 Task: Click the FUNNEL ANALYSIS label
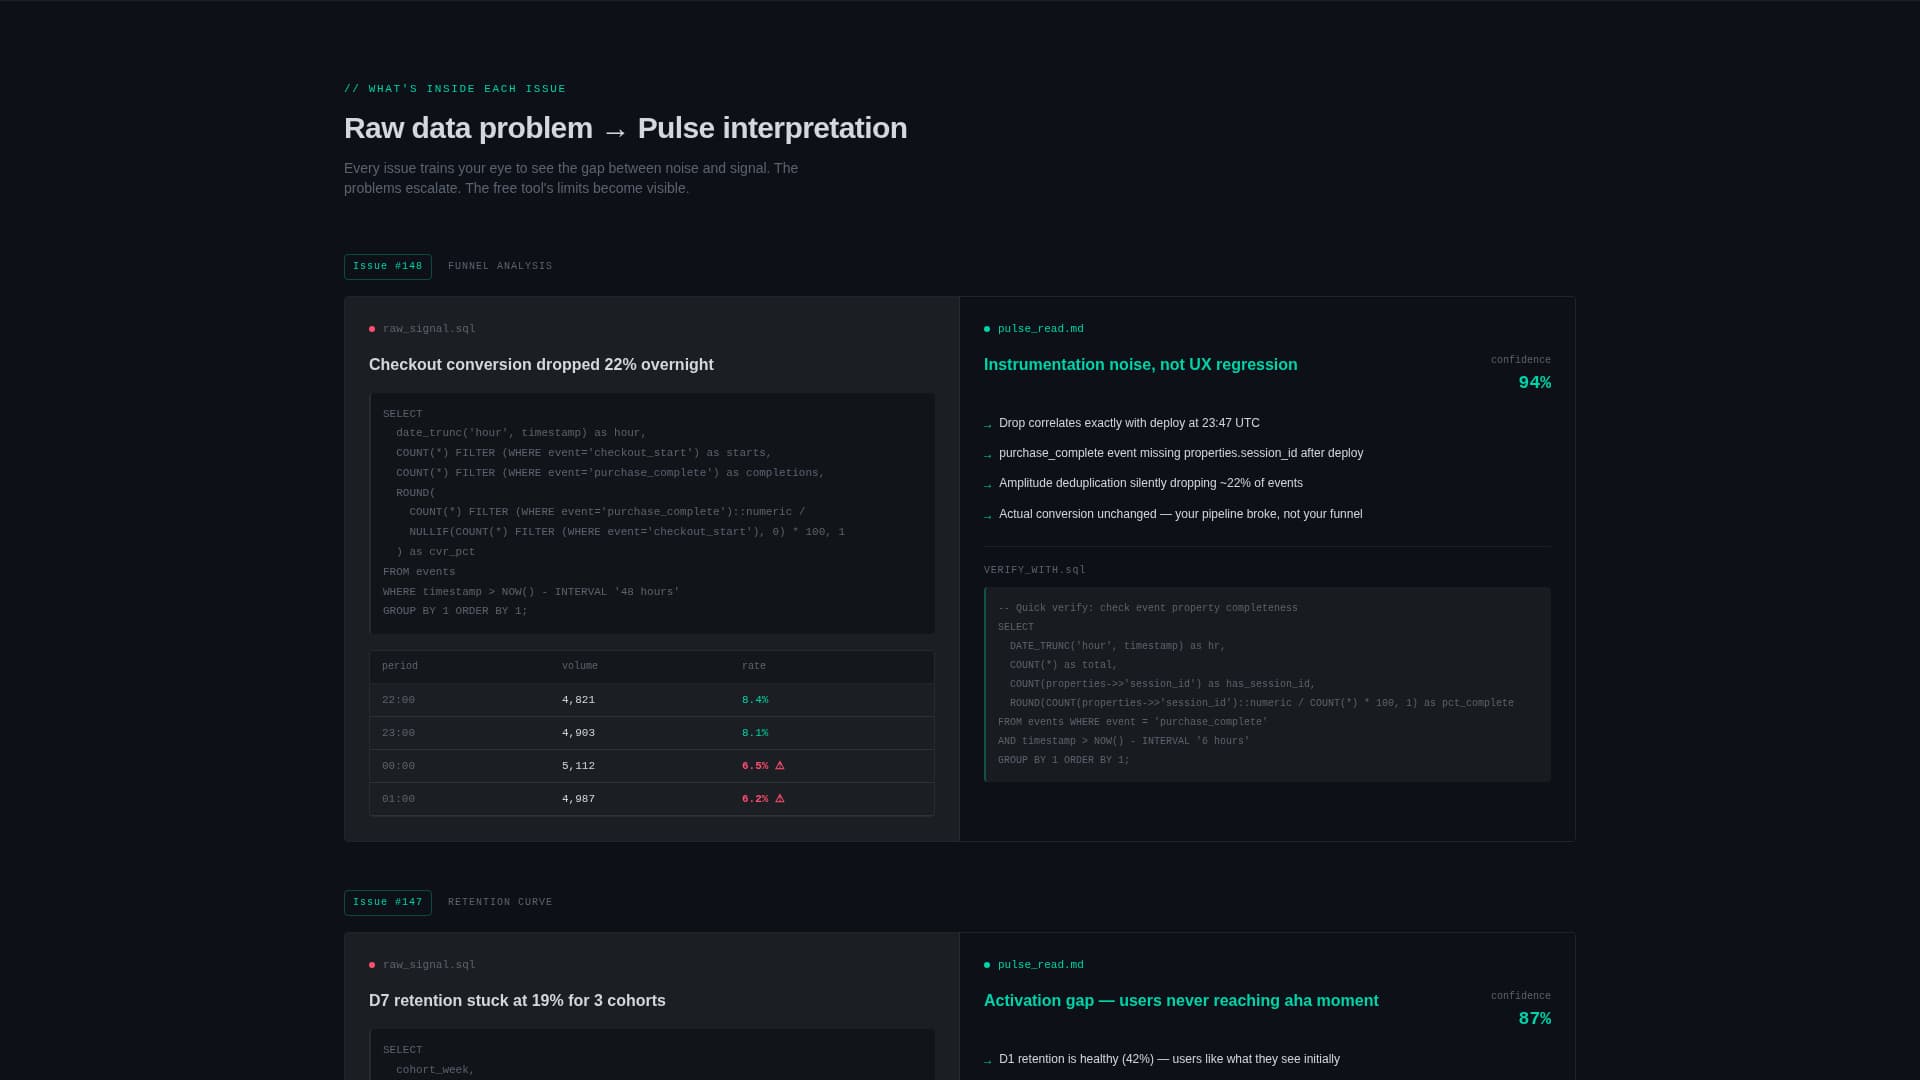[x=500, y=266]
